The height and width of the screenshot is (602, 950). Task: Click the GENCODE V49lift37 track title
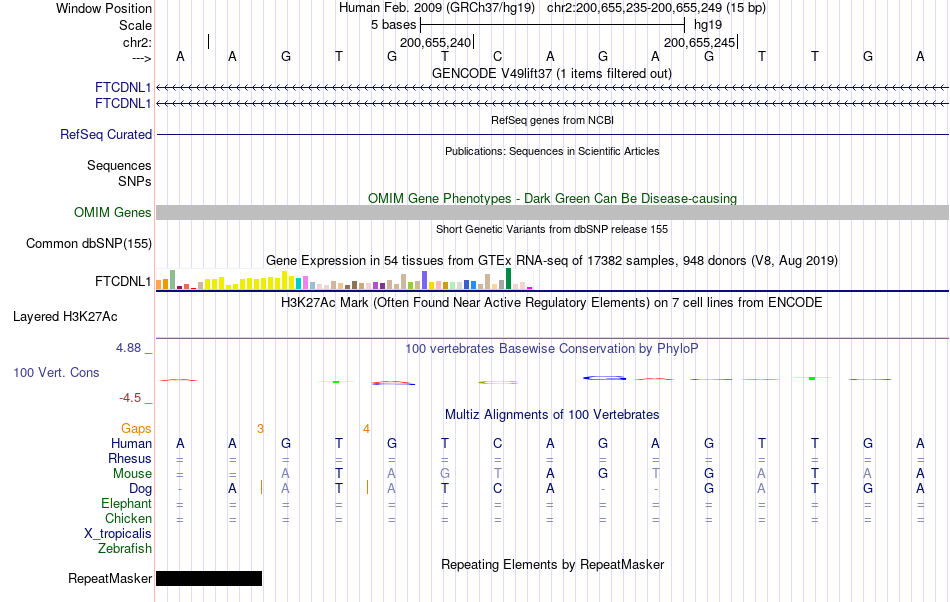551,73
